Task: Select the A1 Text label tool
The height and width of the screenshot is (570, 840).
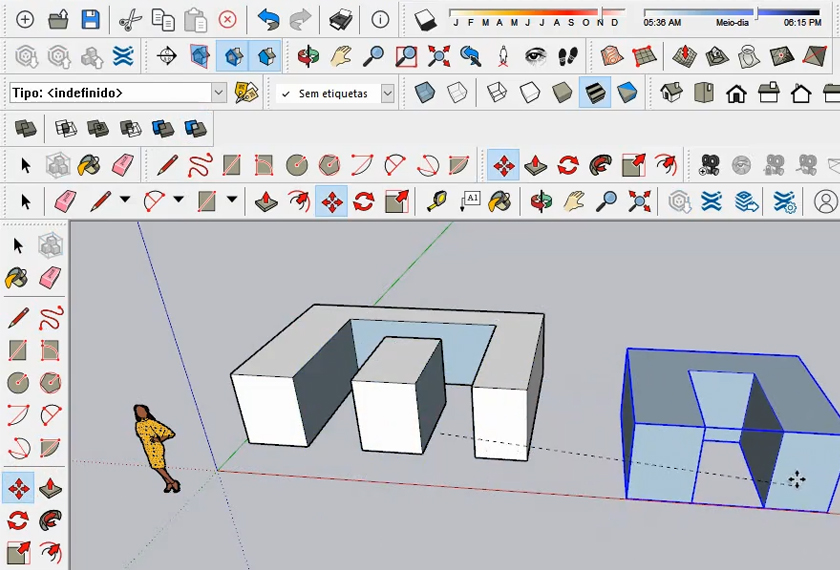Action: pos(470,201)
